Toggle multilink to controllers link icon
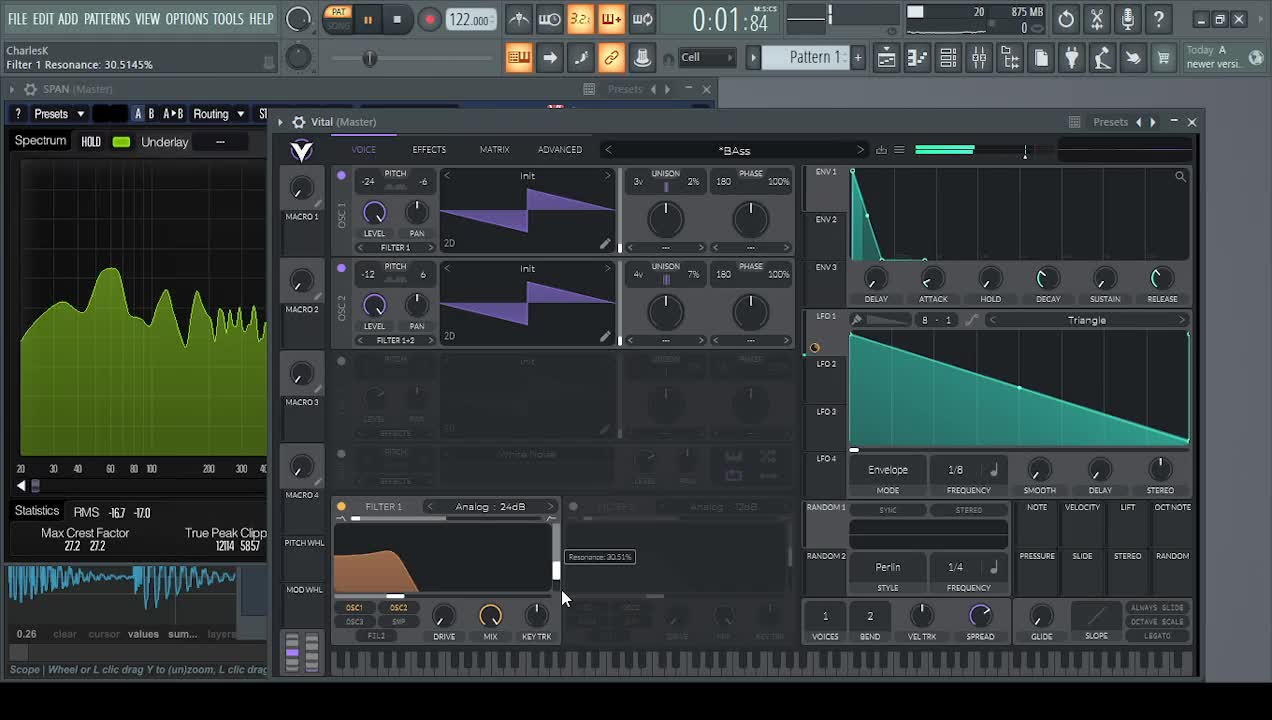Image resolution: width=1272 pixels, height=720 pixels. click(611, 57)
